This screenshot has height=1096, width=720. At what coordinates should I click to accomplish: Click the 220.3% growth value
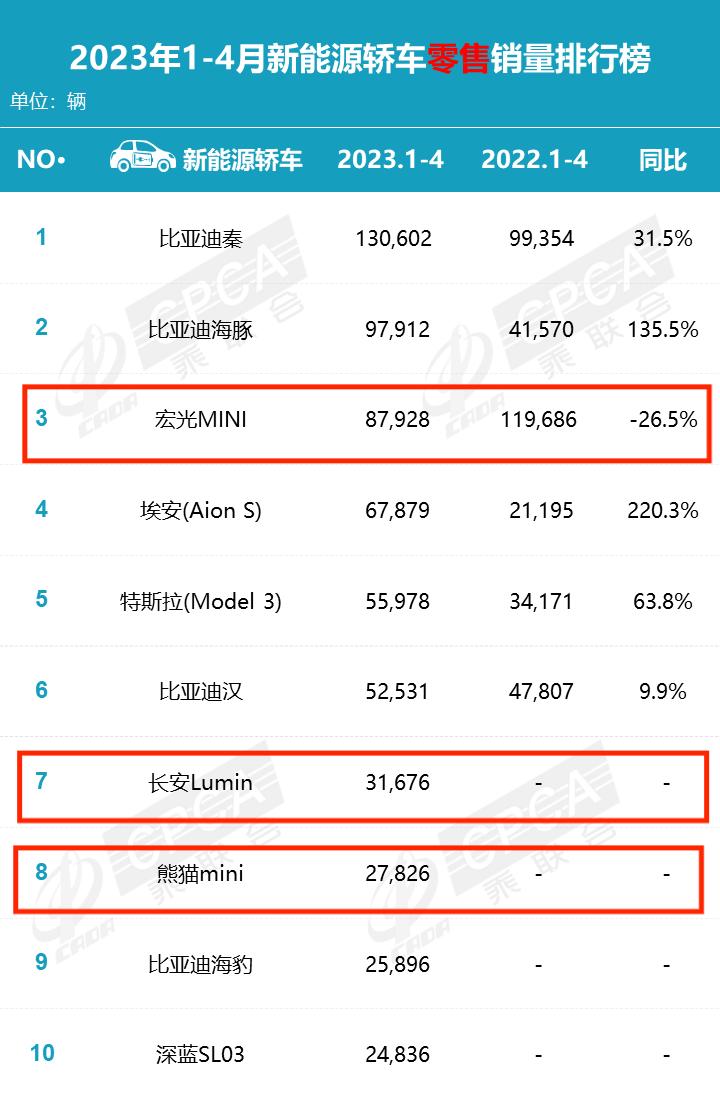[x=663, y=510]
